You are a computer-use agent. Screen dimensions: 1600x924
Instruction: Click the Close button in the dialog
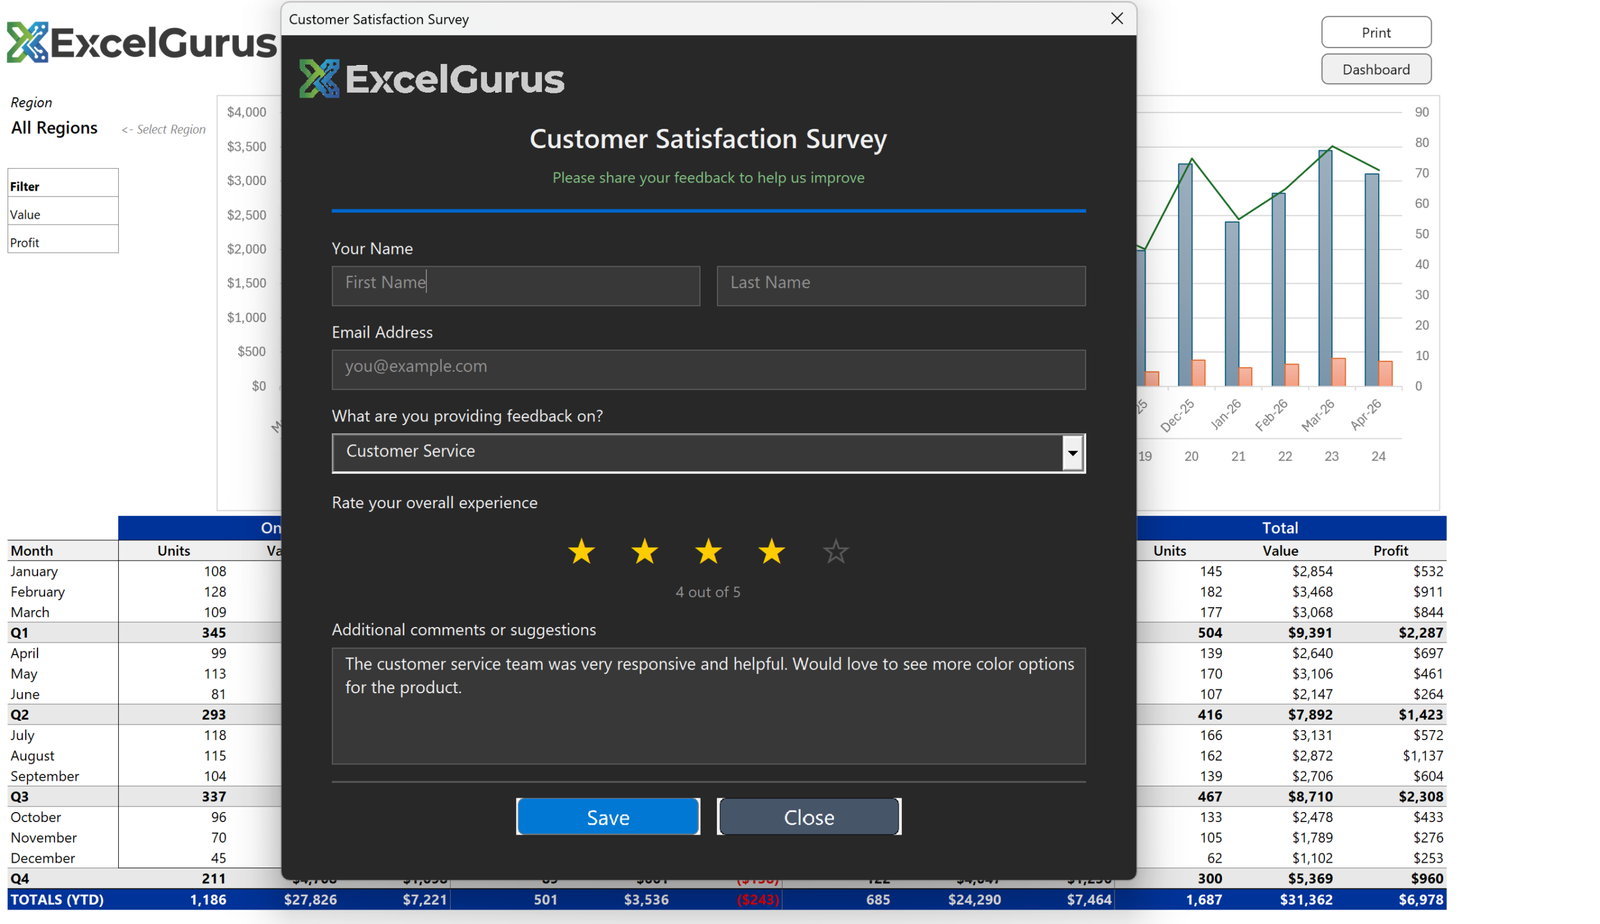click(x=808, y=816)
